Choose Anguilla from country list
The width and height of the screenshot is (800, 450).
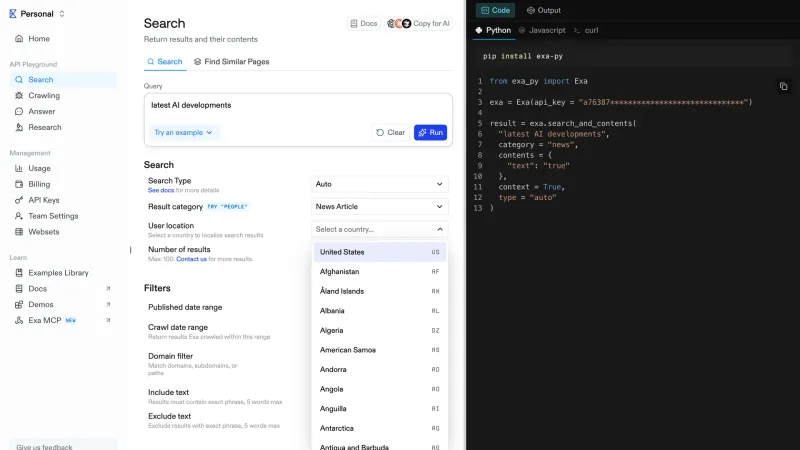[x=380, y=409]
